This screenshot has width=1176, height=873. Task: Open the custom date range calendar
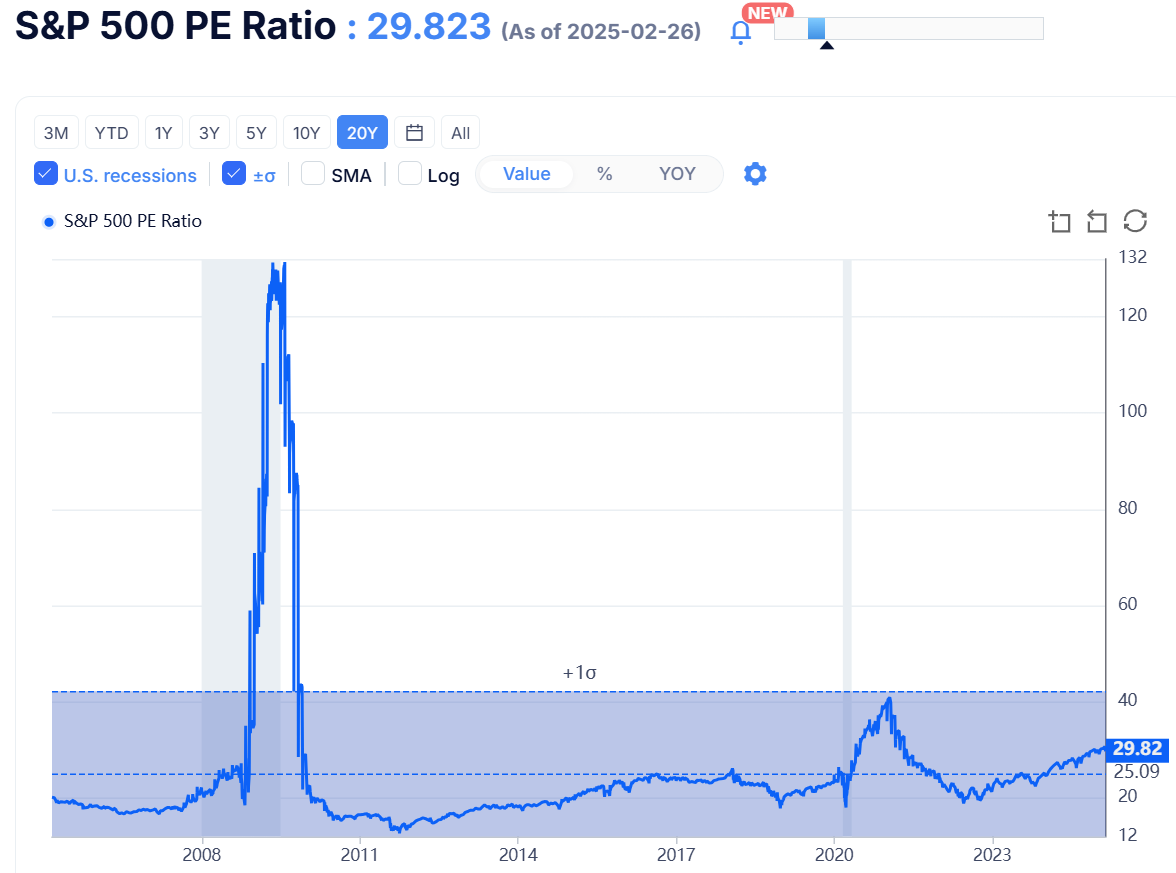click(x=414, y=133)
